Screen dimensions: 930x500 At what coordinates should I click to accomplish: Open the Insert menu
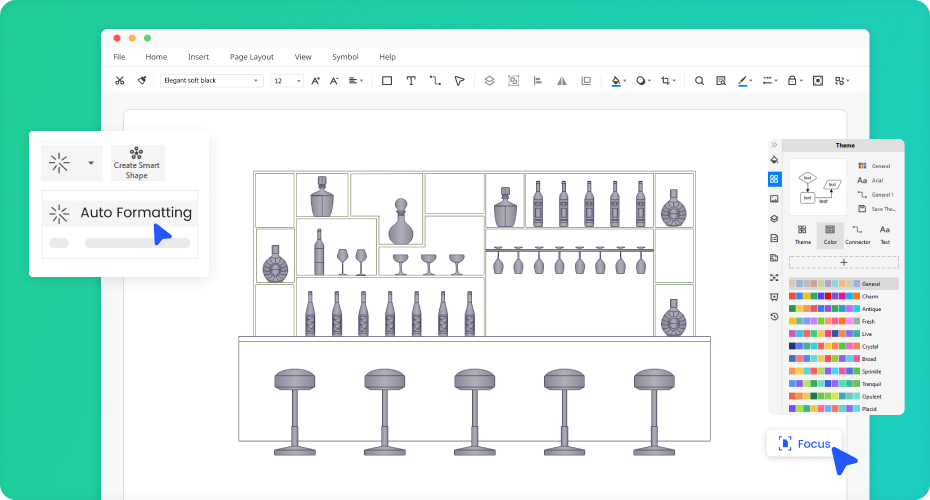pyautogui.click(x=198, y=57)
